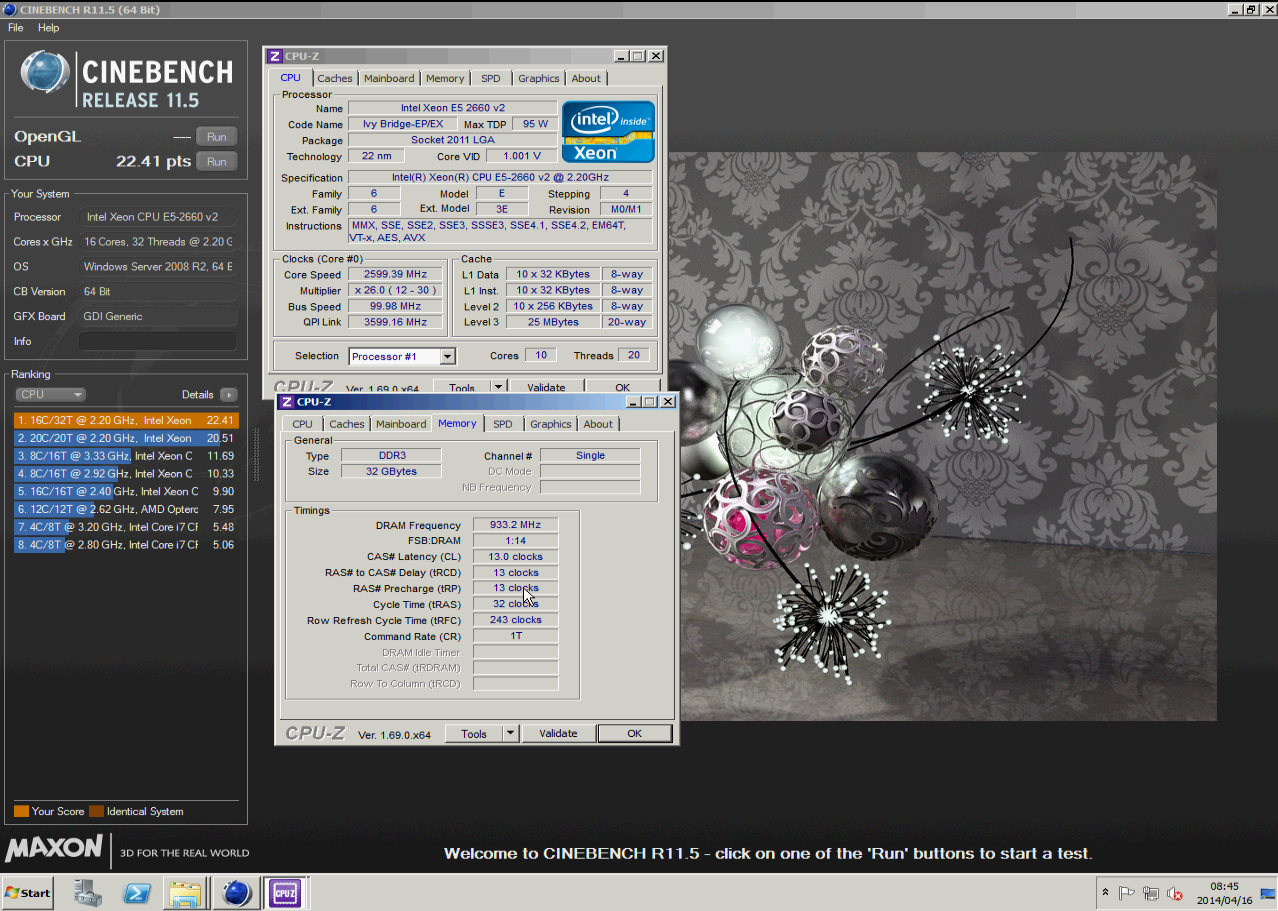Click OK in front CPU-Z Memory window
Viewport: 1278px width, 911px height.
(634, 733)
